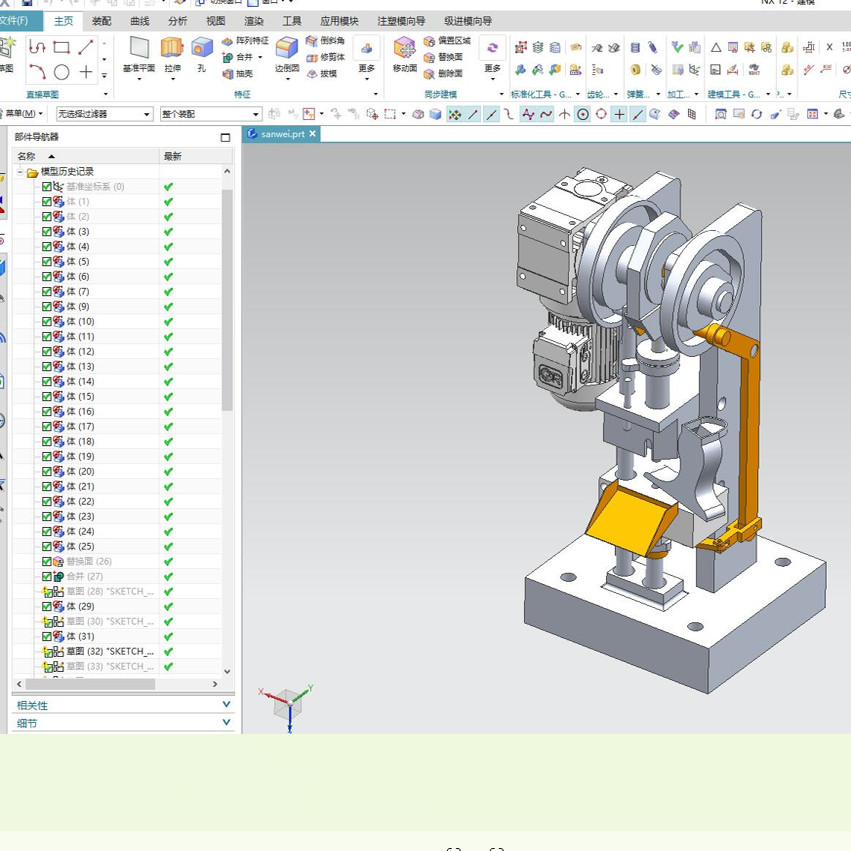Click the 替换面 replace face tool
Viewport: 851px width, 851px height.
[443, 57]
